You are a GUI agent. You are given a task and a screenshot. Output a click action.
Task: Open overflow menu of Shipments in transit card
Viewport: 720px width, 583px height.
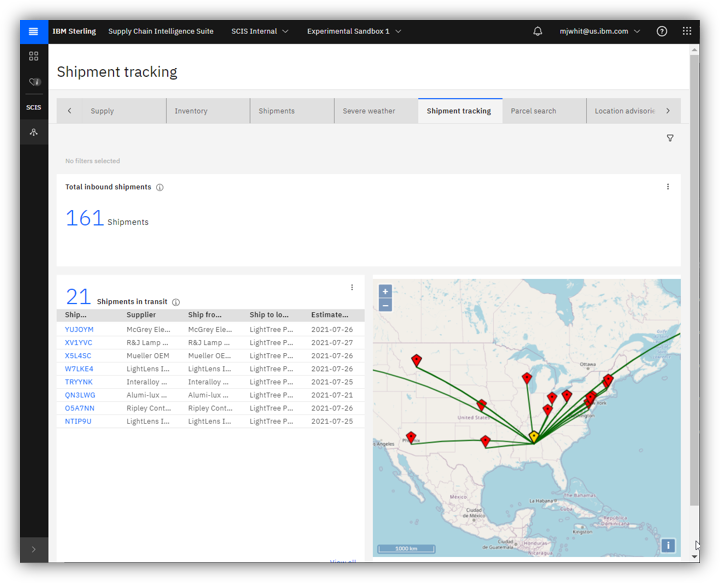352,287
